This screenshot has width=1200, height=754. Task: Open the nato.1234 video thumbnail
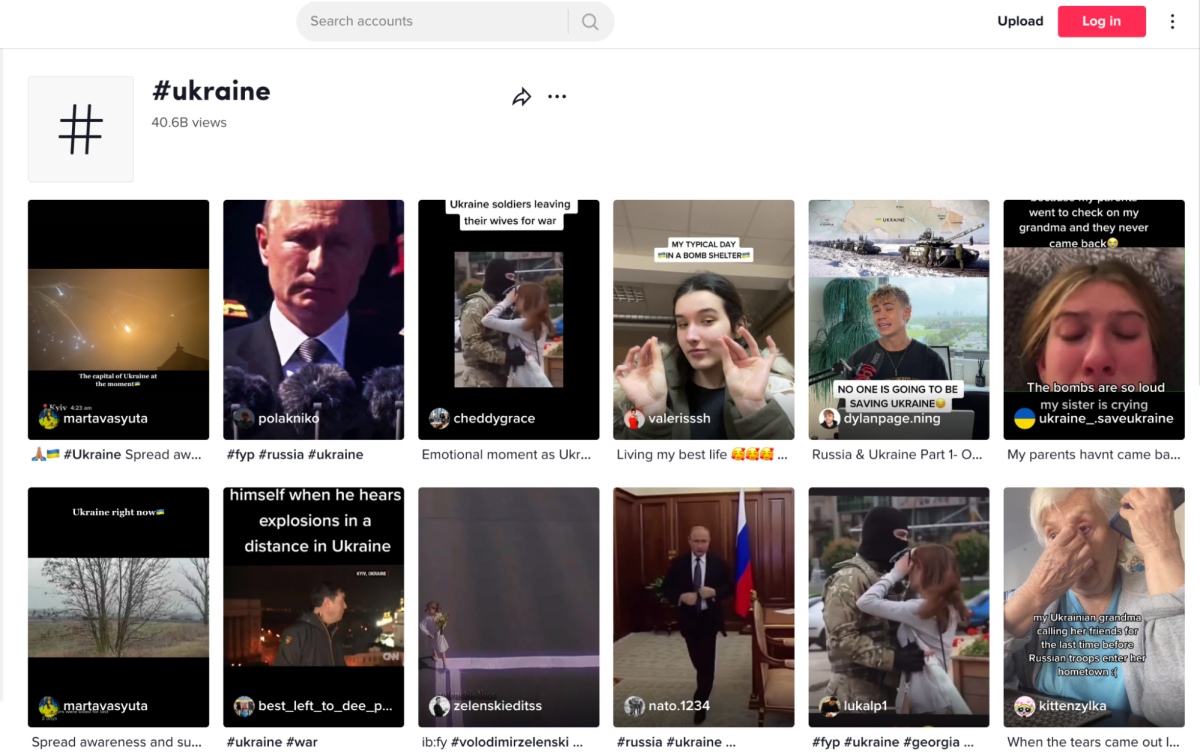[703, 607]
